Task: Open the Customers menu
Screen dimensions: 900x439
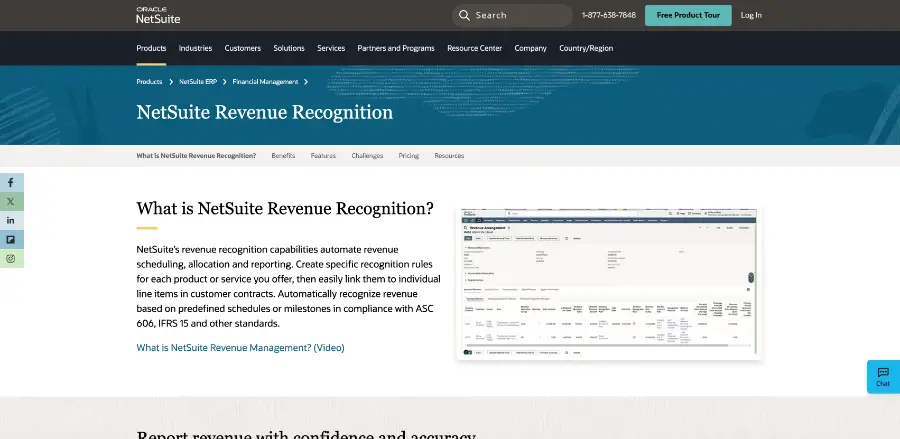Action: (243, 48)
